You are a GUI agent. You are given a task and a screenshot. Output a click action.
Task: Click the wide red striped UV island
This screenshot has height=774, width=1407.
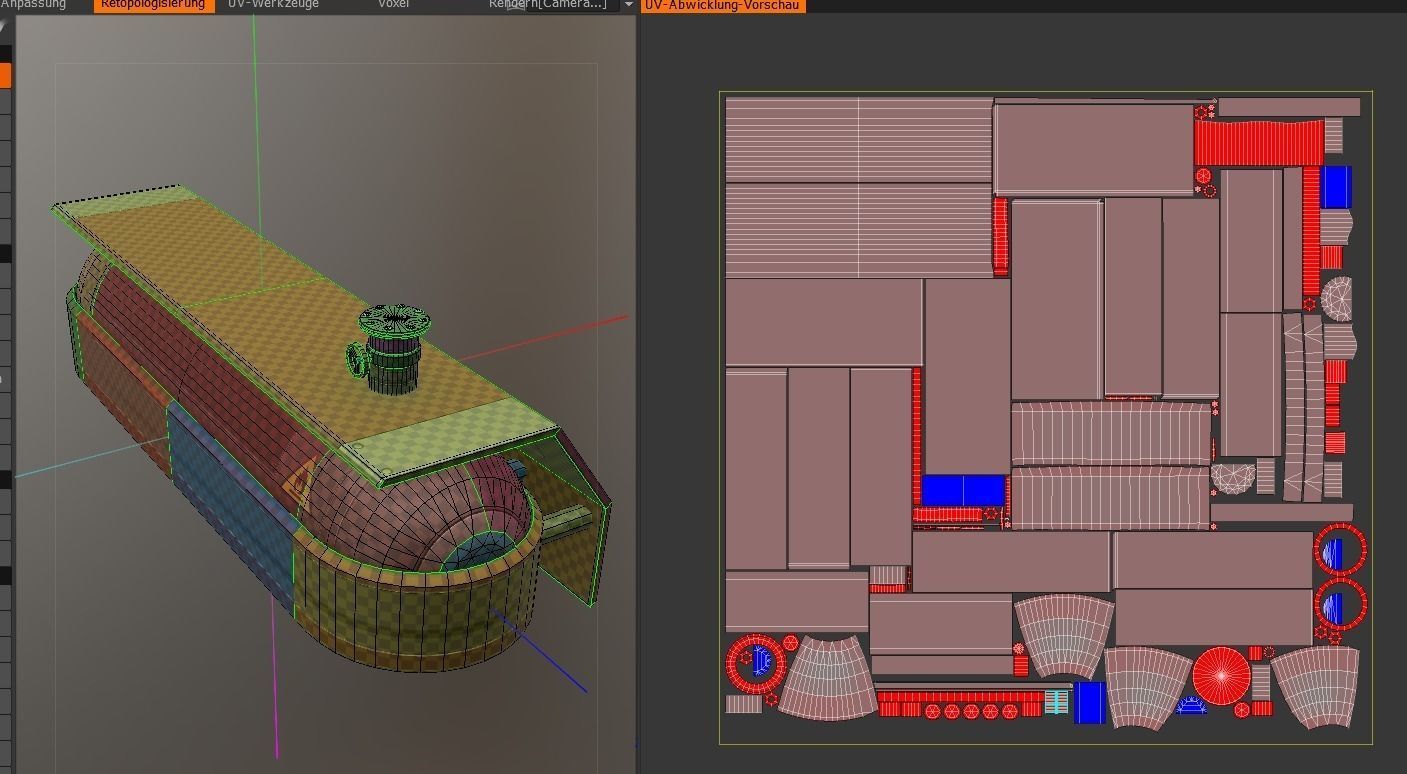[1259, 143]
